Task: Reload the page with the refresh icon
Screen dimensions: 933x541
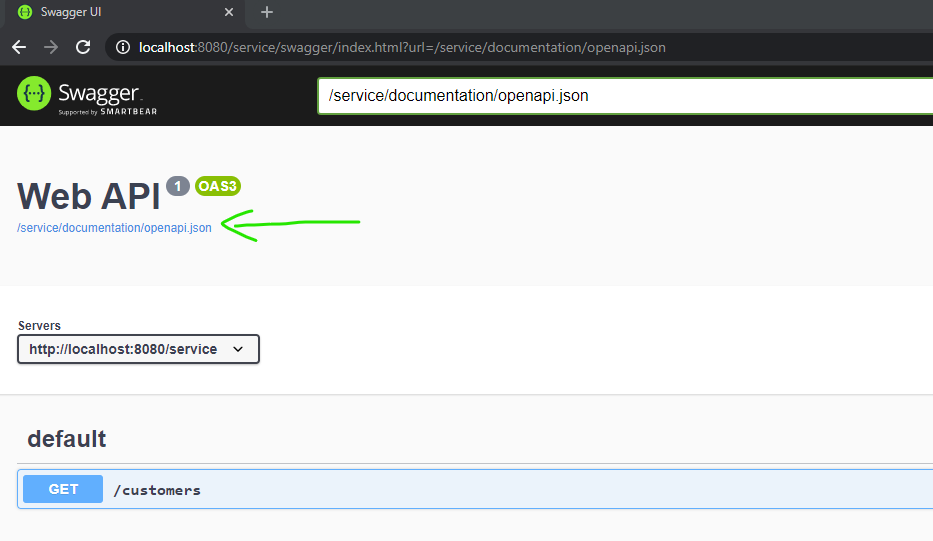Action: pyautogui.click(x=83, y=47)
